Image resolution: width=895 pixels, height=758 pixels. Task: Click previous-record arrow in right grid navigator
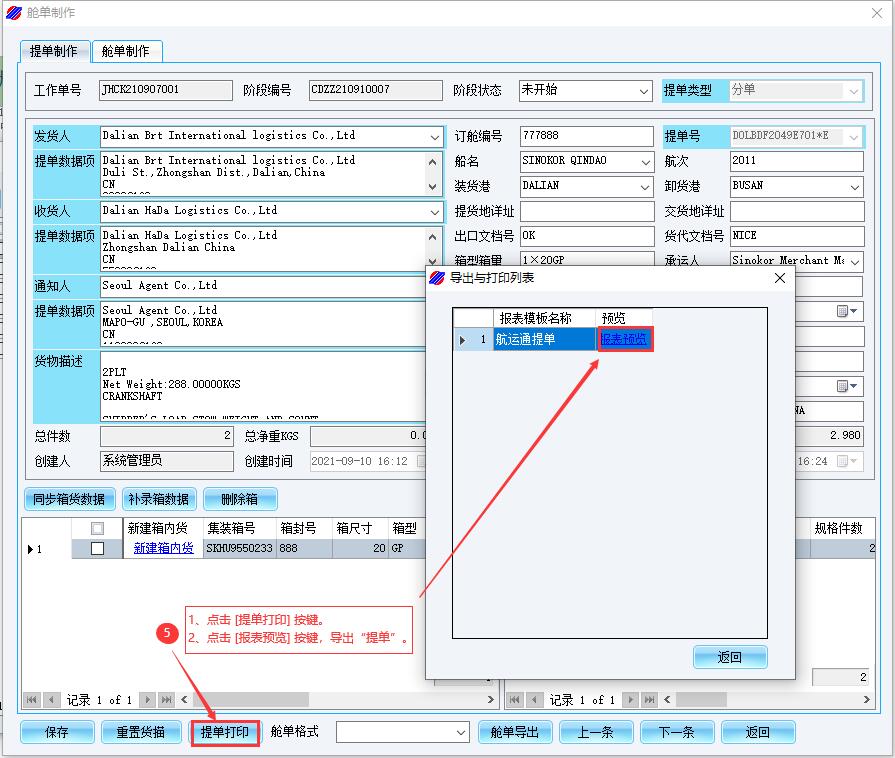[536, 700]
